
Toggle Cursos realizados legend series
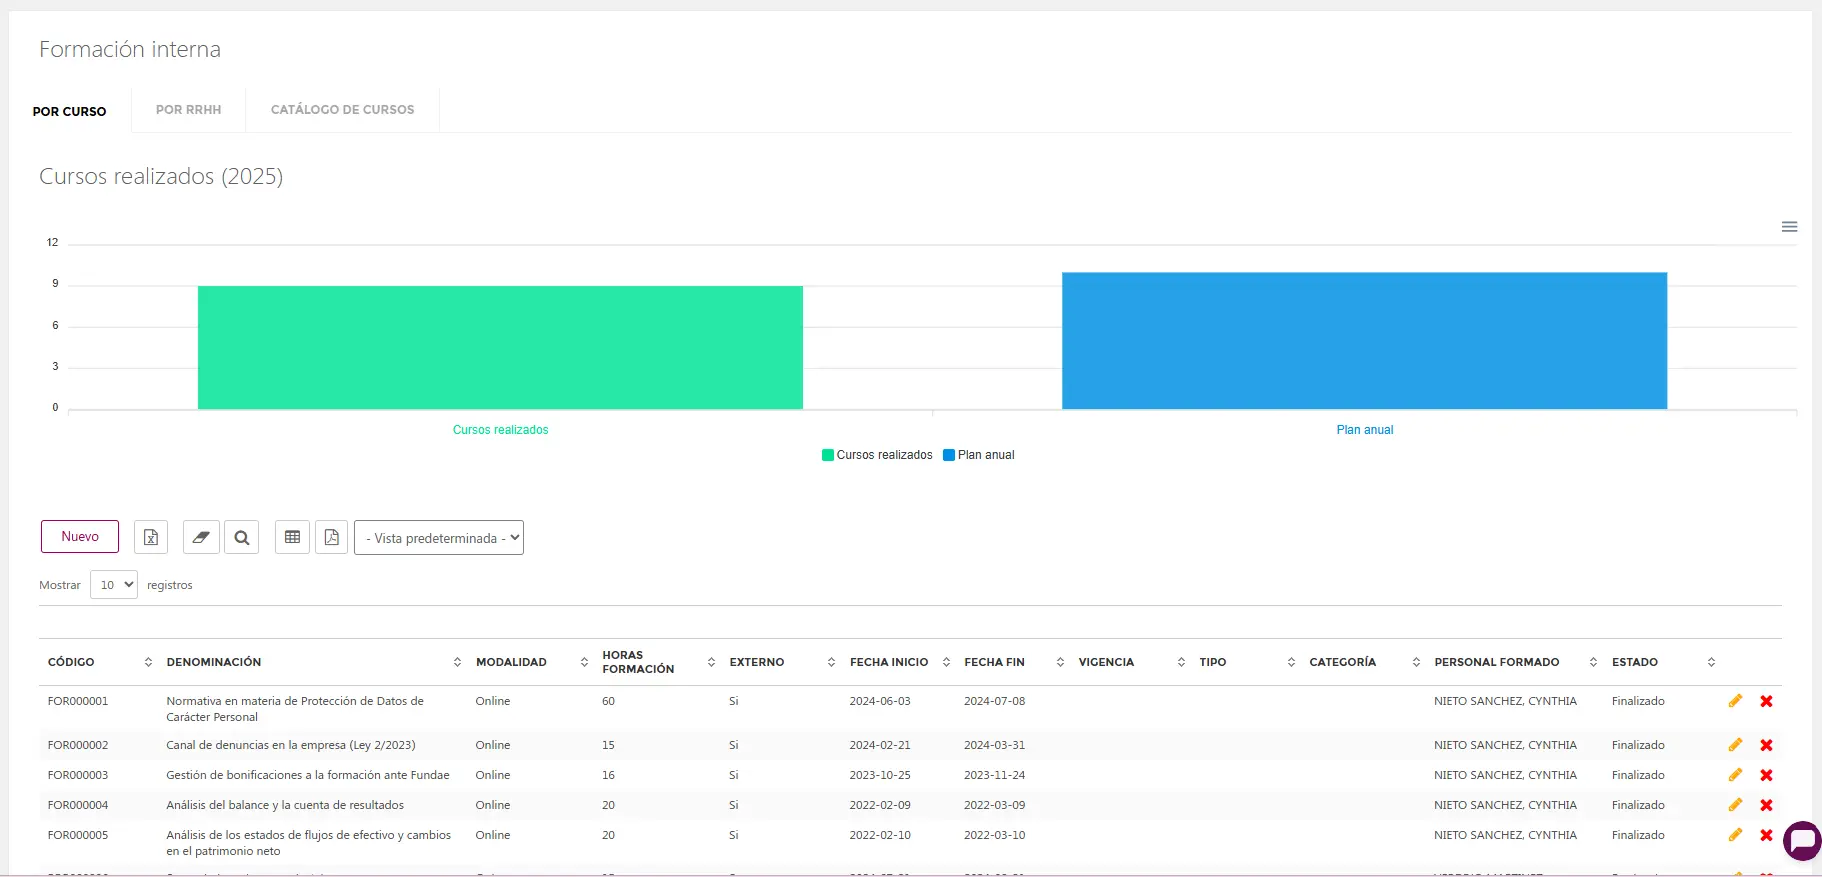click(x=876, y=455)
